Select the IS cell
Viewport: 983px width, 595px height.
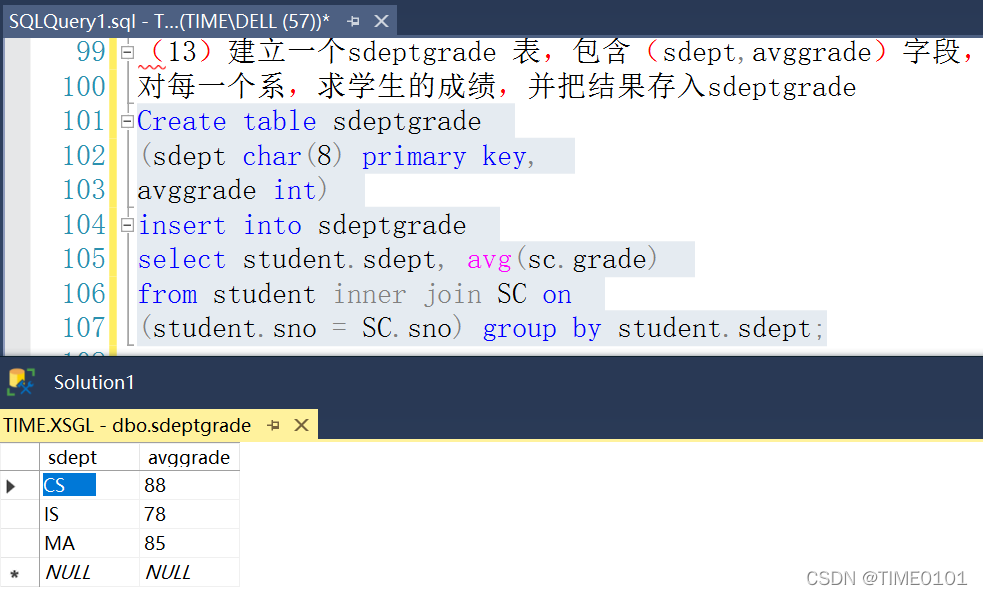tap(90, 514)
